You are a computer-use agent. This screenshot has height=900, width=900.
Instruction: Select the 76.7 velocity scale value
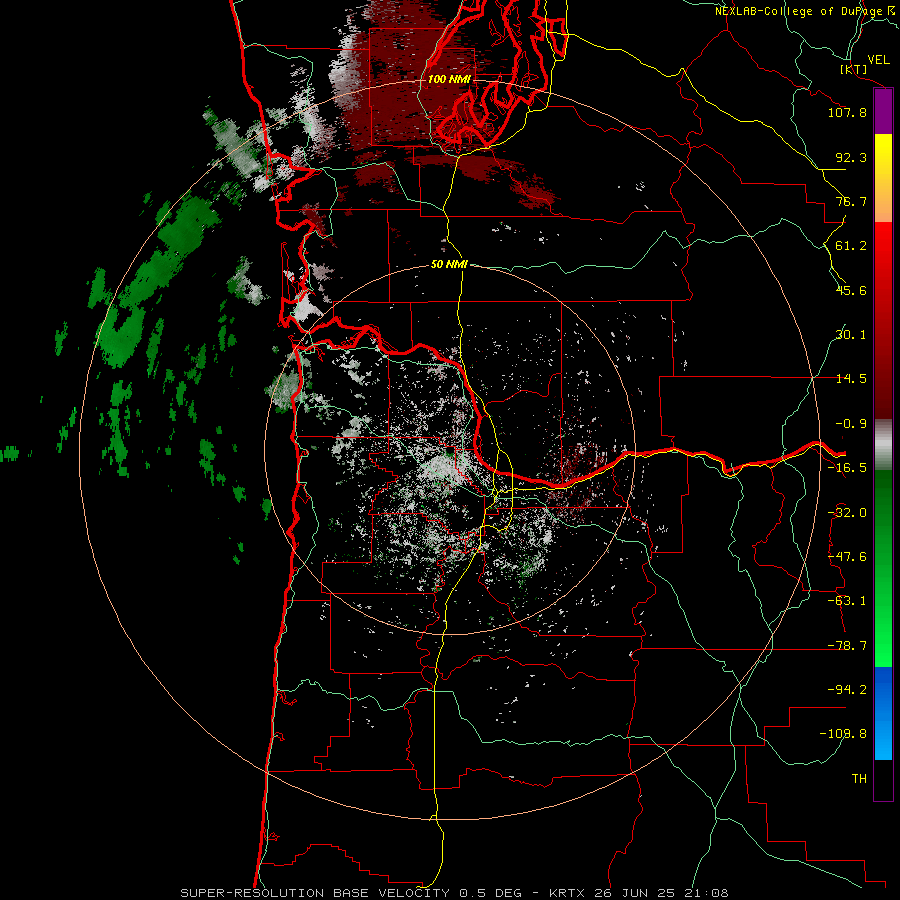point(851,201)
